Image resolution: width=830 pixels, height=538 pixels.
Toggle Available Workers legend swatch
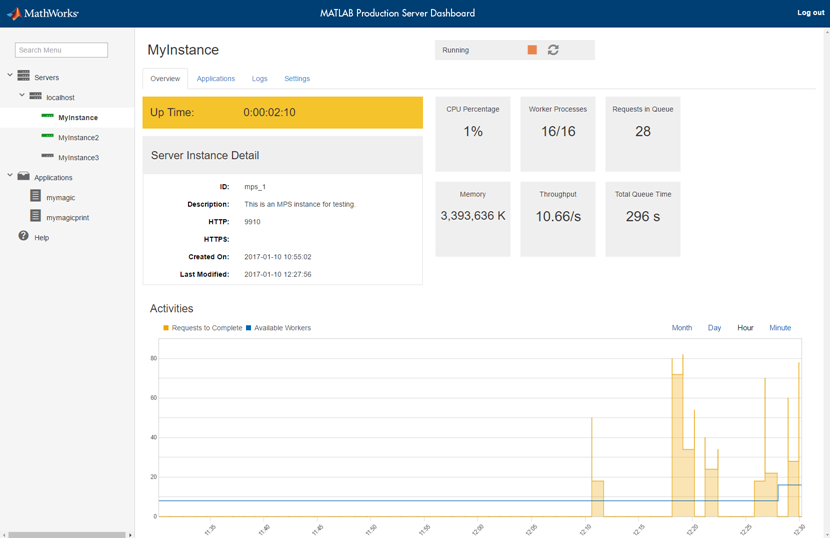pyautogui.click(x=248, y=328)
